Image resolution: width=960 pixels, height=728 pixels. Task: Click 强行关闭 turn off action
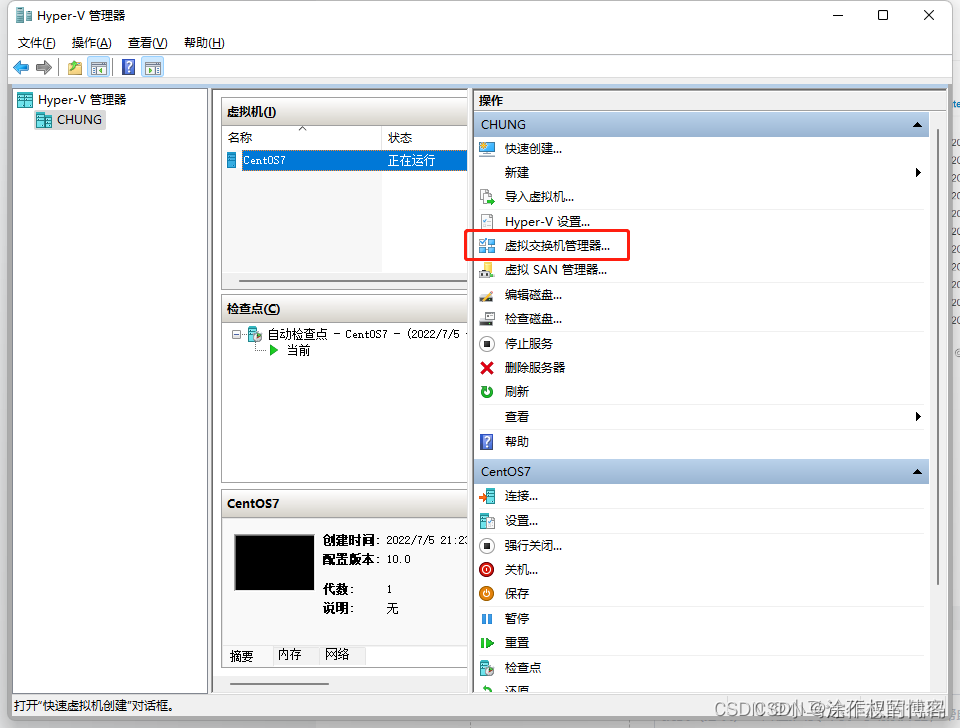click(x=533, y=546)
